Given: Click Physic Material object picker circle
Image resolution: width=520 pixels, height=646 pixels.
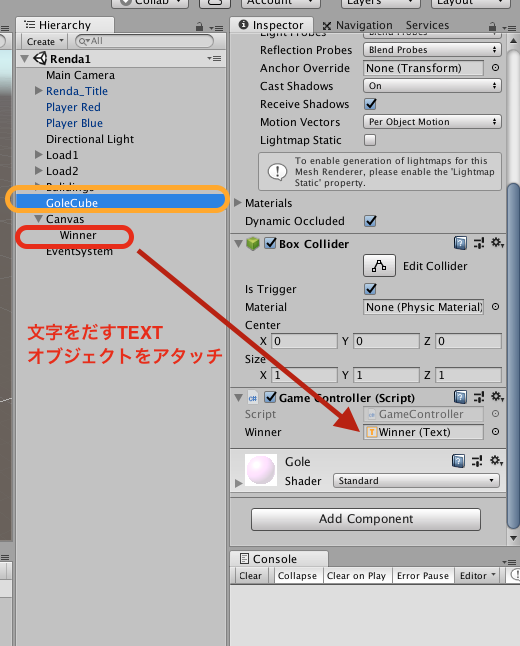Looking at the screenshot, I should tap(495, 307).
